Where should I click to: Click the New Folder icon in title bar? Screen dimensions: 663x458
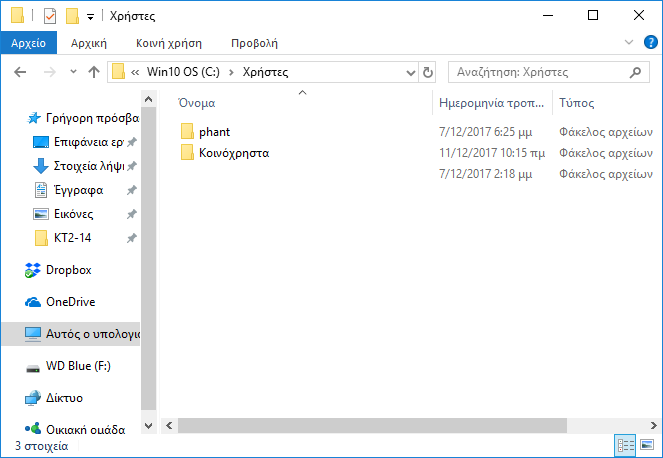coord(72,16)
